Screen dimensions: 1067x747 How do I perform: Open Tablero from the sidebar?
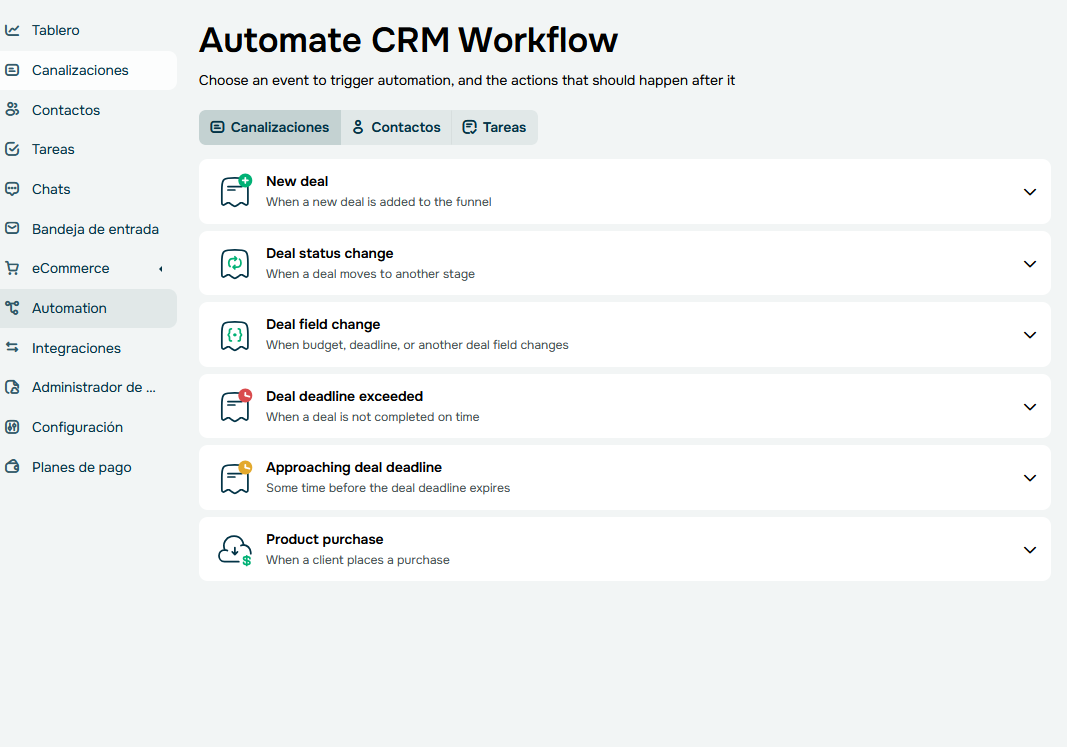point(56,30)
